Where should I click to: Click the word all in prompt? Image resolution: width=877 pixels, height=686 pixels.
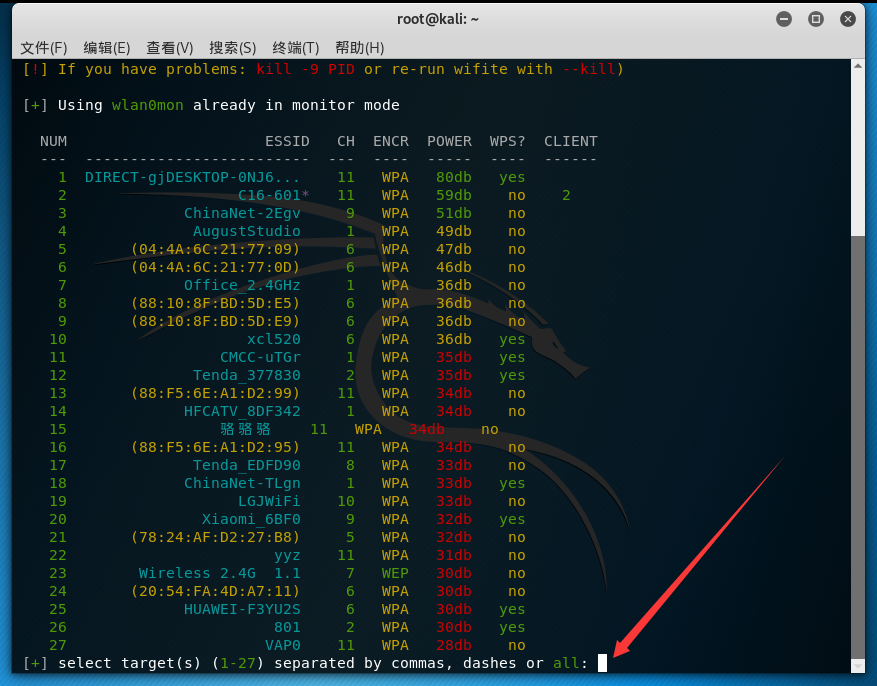click(566, 664)
